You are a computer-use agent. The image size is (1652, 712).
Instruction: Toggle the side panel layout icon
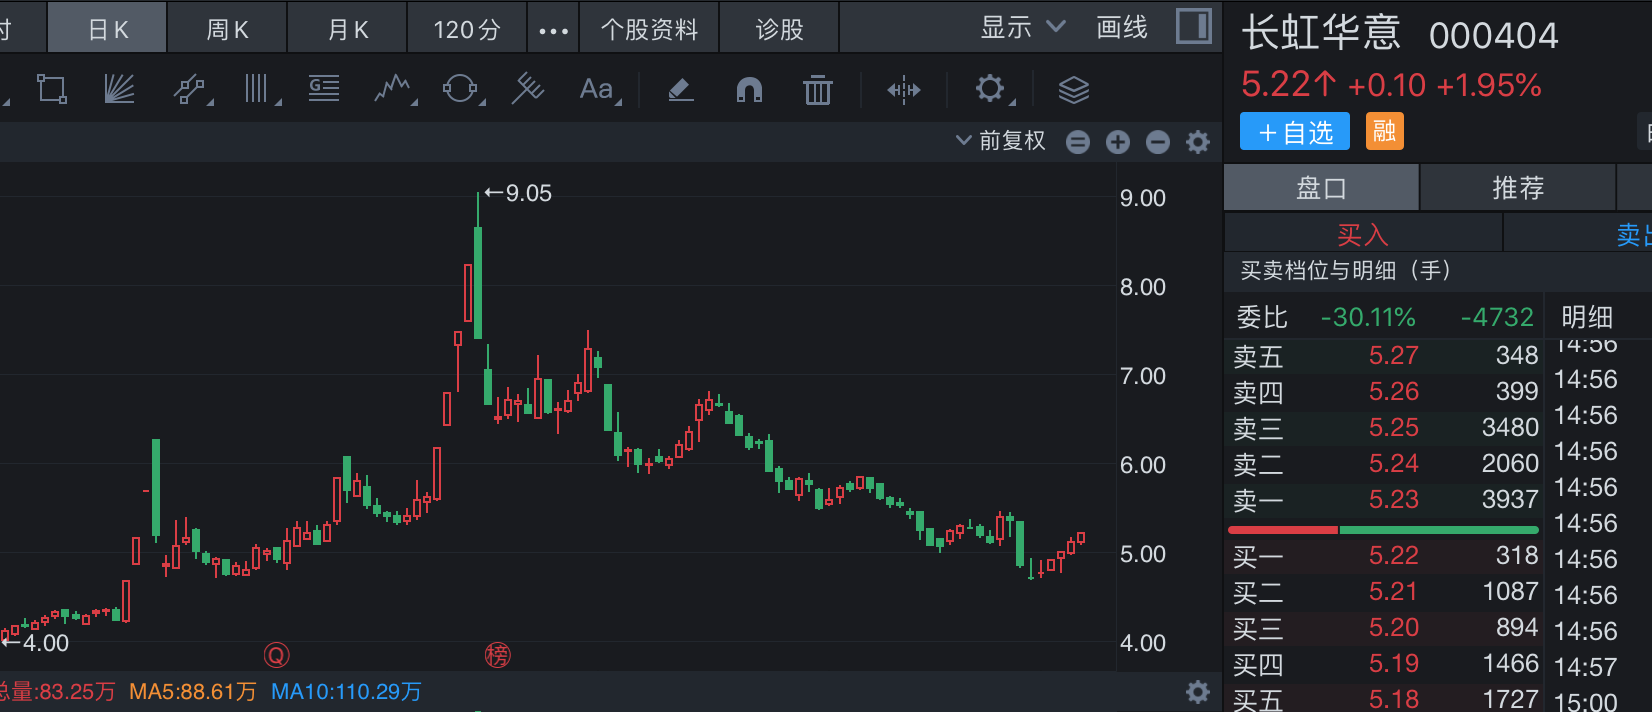coord(1193,27)
